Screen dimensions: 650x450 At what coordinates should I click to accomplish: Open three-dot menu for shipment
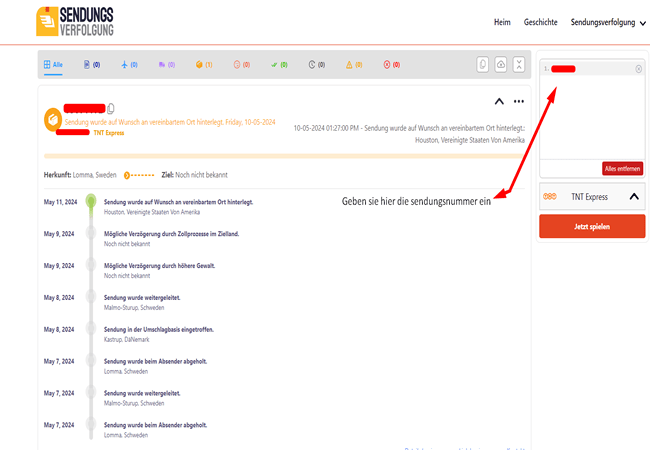coord(519,102)
